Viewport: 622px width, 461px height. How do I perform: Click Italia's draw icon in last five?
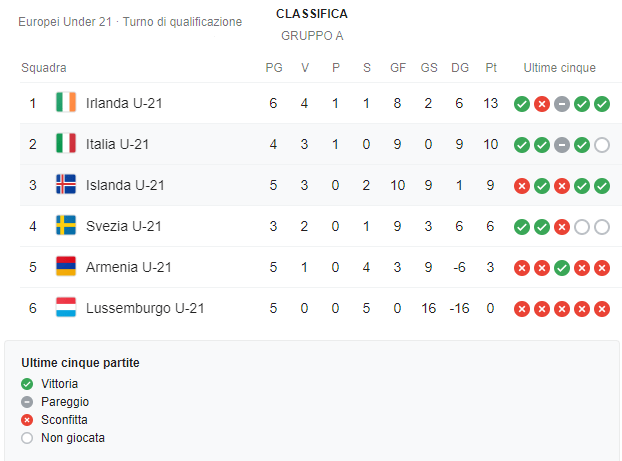[x=561, y=144]
